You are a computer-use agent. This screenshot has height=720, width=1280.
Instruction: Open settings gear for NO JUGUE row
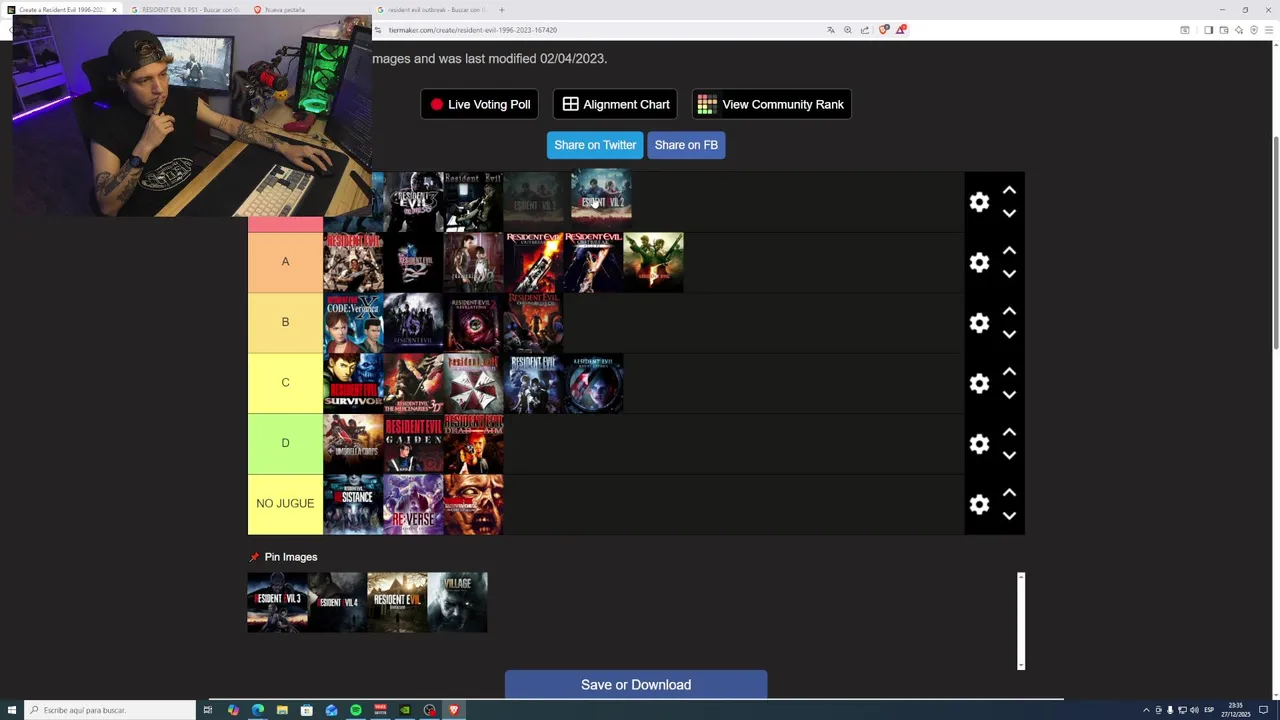point(979,504)
